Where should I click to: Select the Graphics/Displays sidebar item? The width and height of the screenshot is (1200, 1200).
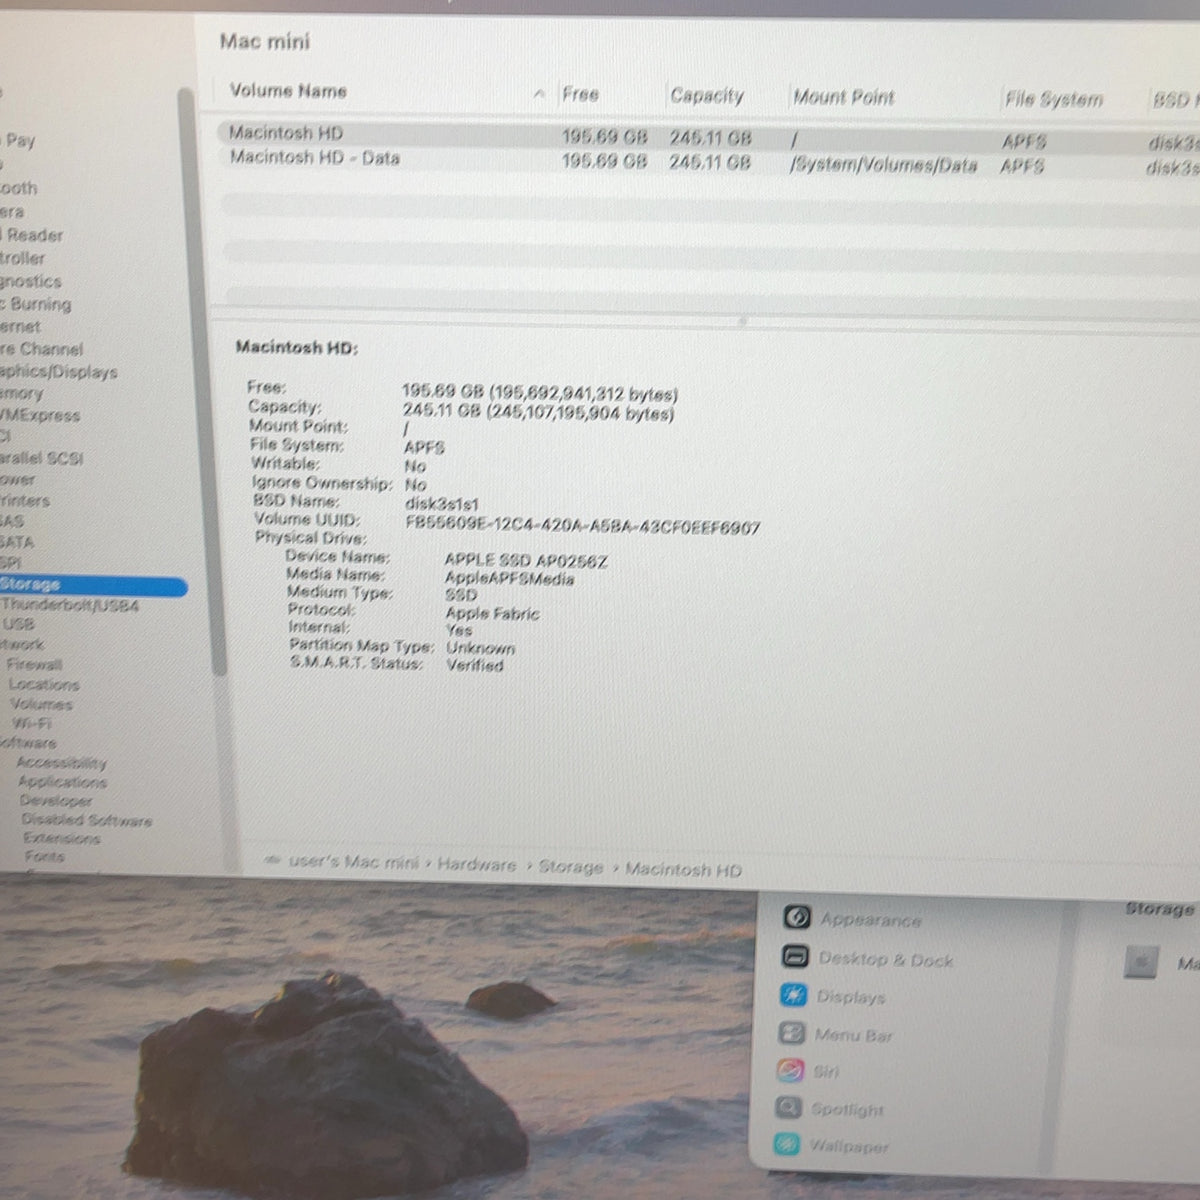point(59,372)
